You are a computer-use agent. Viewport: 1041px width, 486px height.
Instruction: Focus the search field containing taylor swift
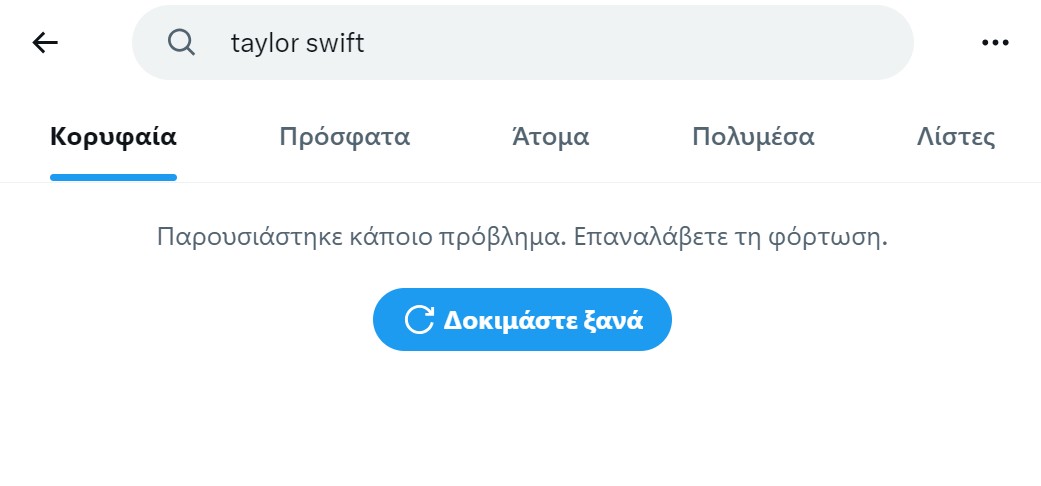click(523, 43)
